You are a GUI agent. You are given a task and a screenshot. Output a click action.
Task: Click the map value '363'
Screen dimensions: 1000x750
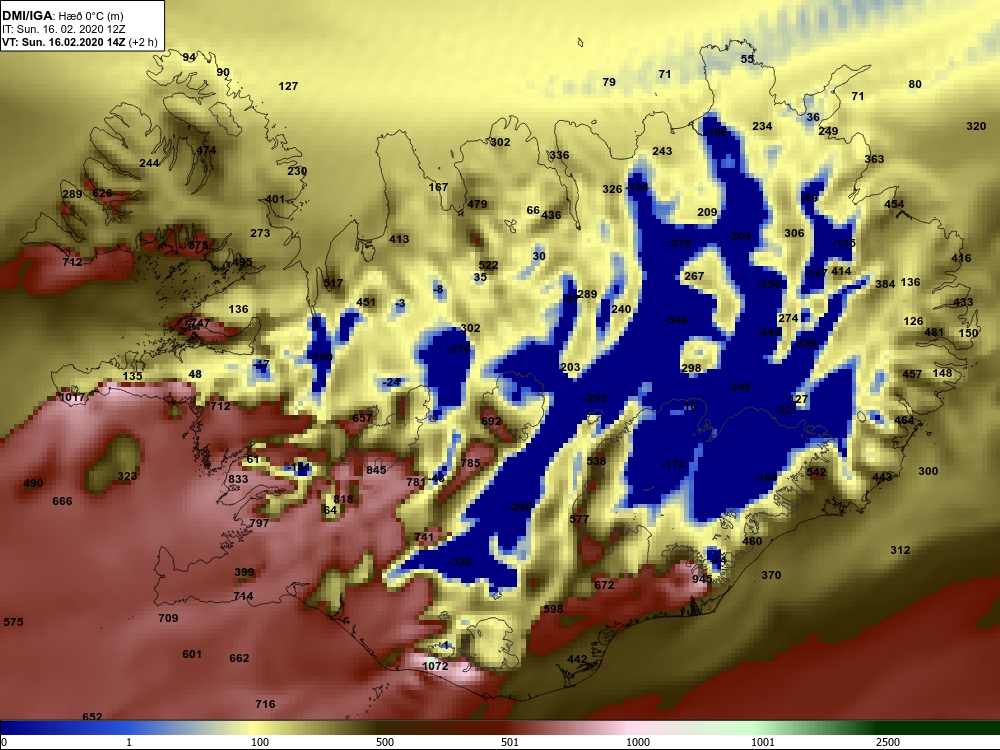coord(874,159)
